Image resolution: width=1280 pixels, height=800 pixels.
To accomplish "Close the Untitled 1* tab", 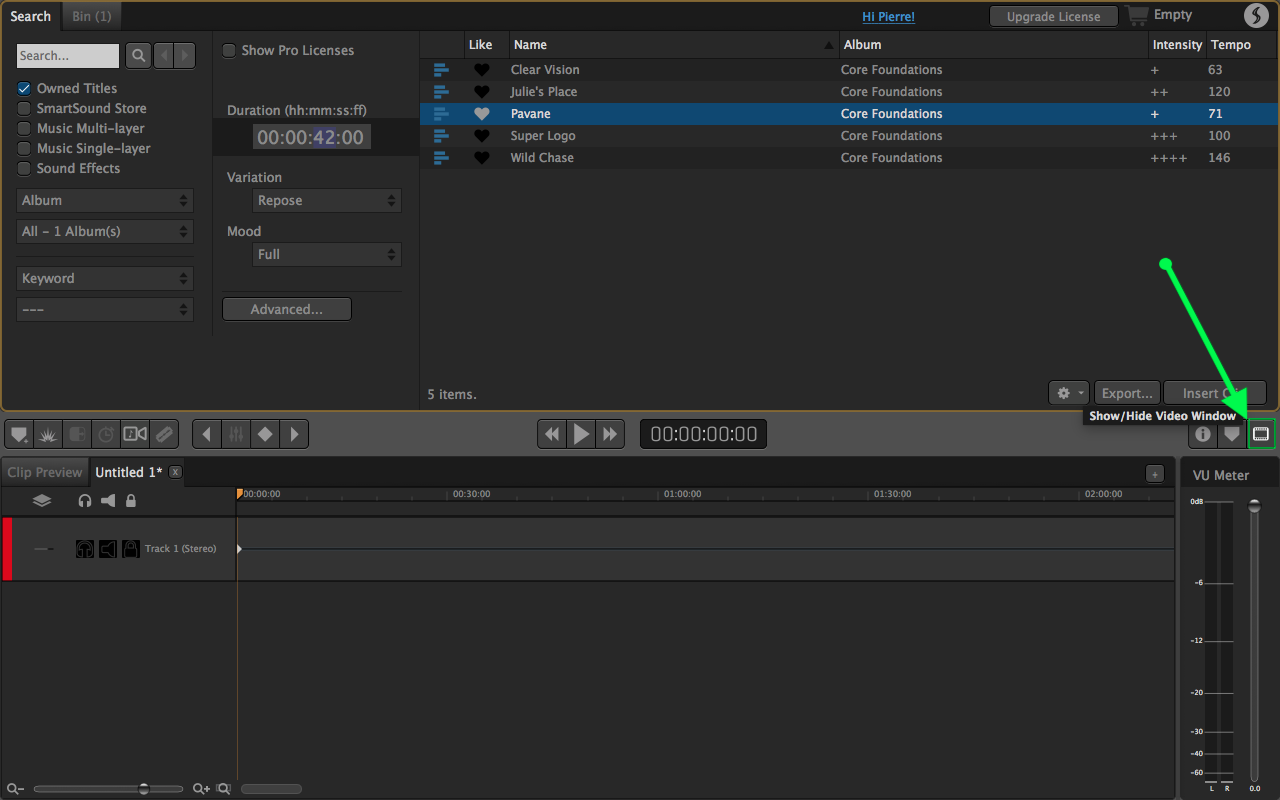I will click(x=176, y=472).
